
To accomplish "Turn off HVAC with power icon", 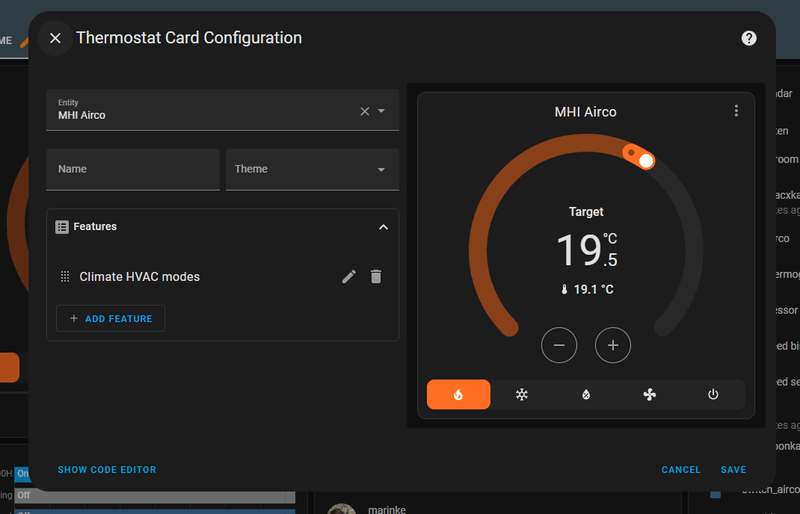I will pyautogui.click(x=713, y=395).
